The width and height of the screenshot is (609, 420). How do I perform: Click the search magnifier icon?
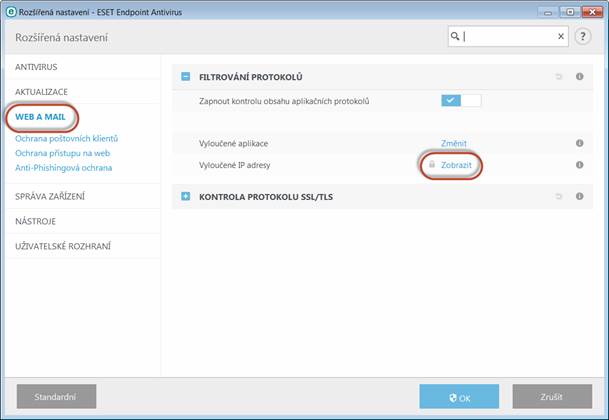tap(455, 36)
